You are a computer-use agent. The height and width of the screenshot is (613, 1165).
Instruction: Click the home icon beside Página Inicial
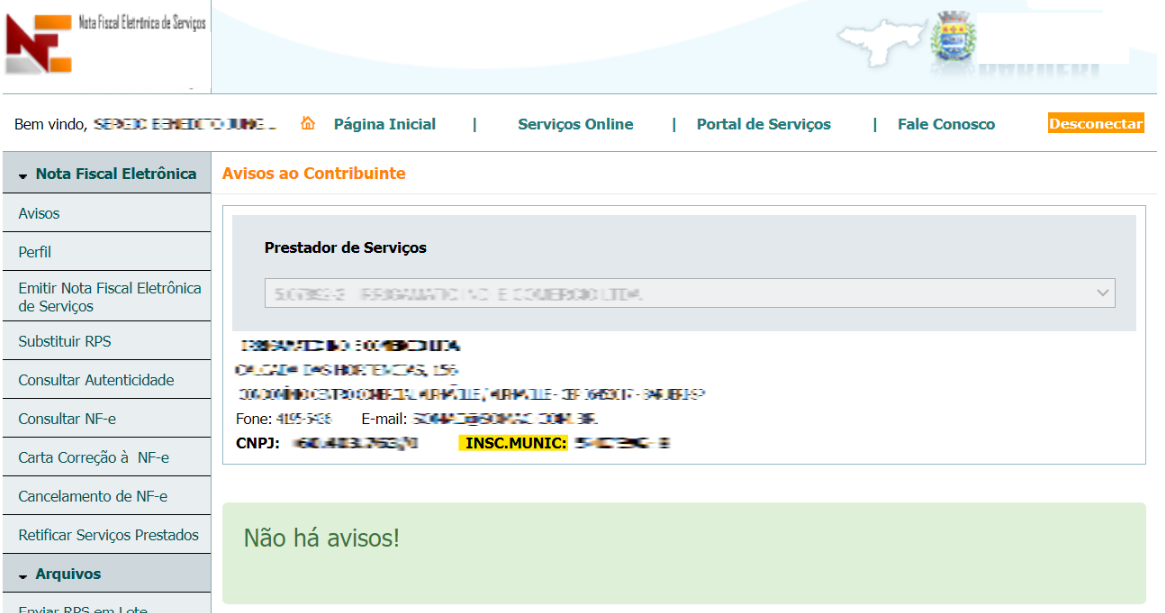pyautogui.click(x=308, y=123)
